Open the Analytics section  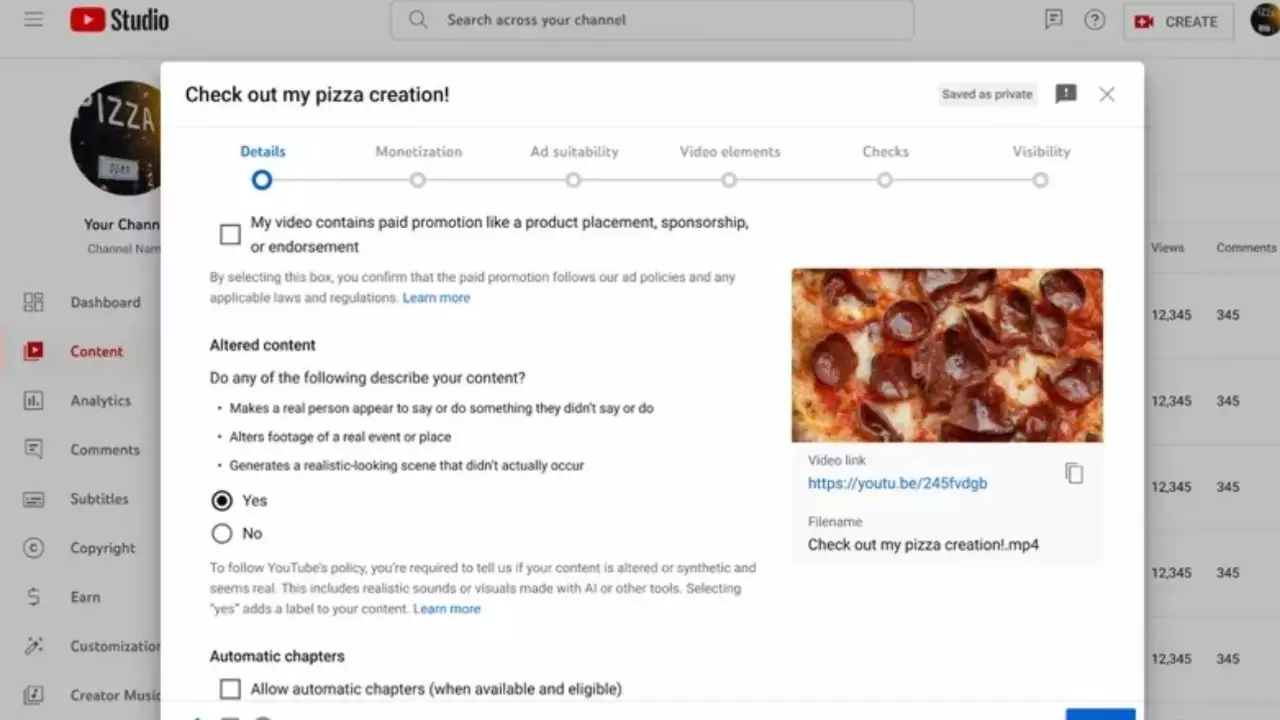pyautogui.click(x=100, y=400)
